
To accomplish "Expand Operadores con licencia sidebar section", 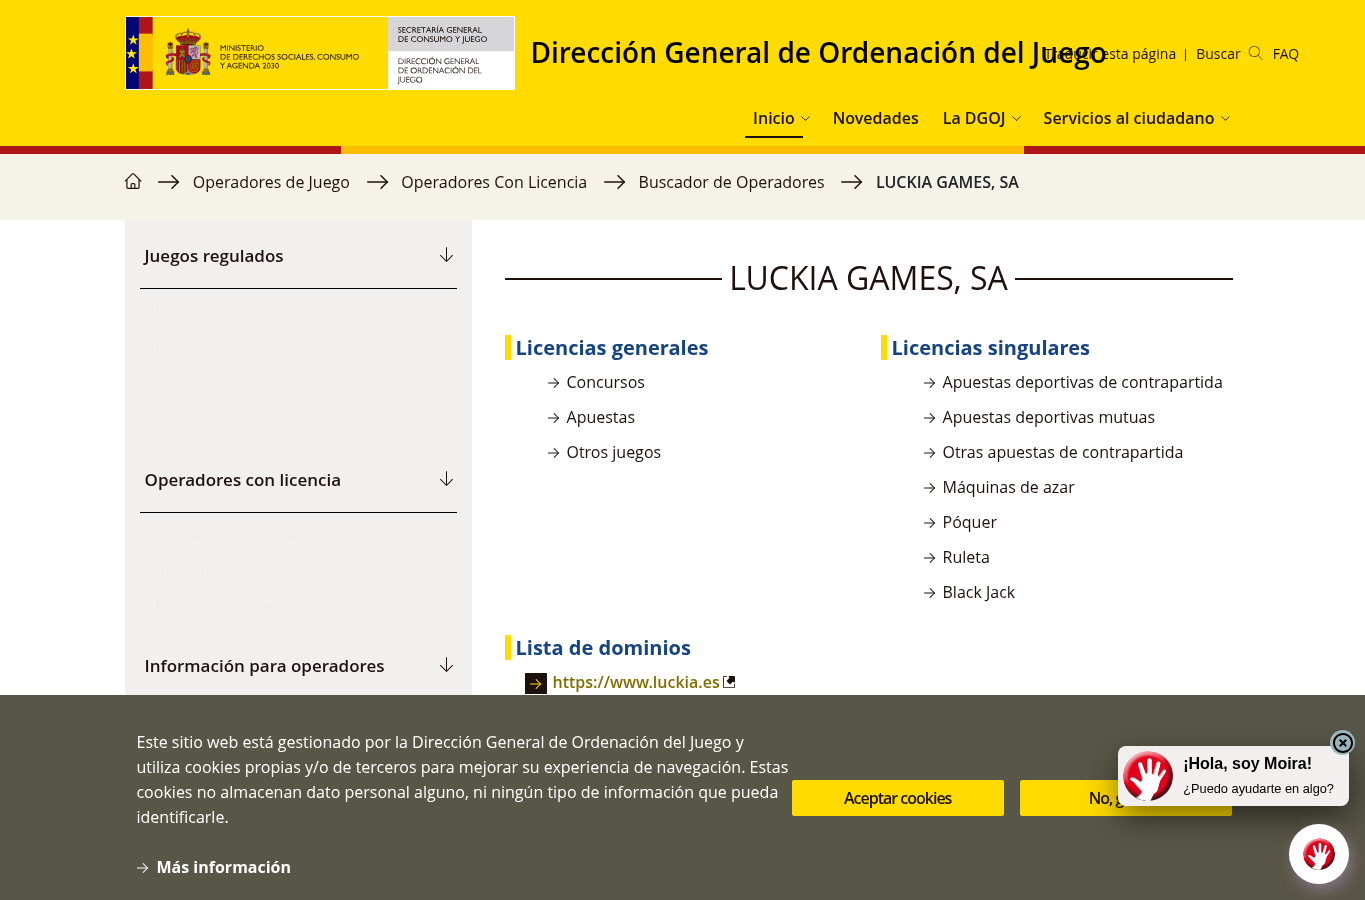I will [298, 480].
